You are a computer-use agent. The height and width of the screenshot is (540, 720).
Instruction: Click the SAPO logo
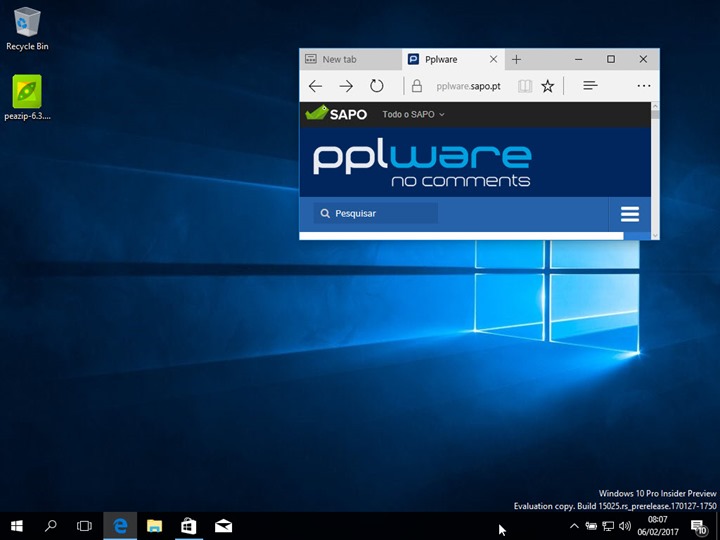pyautogui.click(x=336, y=113)
